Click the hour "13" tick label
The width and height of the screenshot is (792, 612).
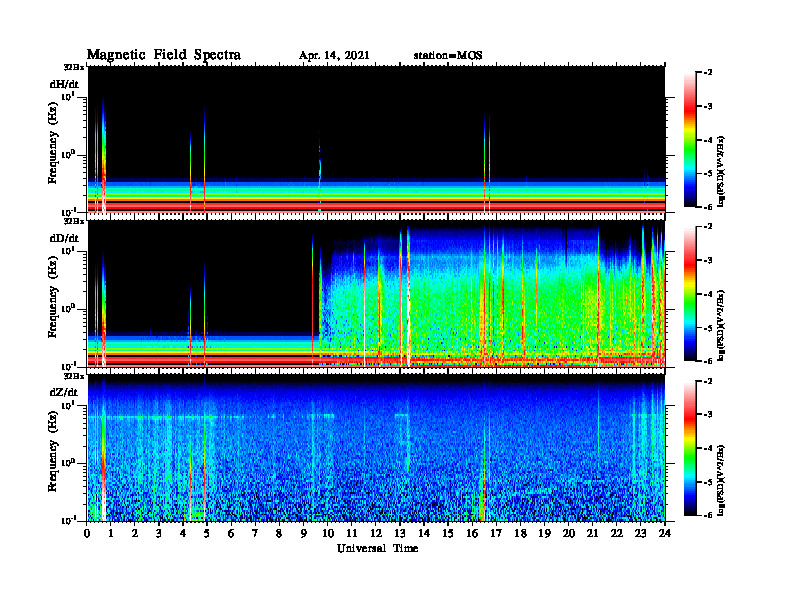400,533
